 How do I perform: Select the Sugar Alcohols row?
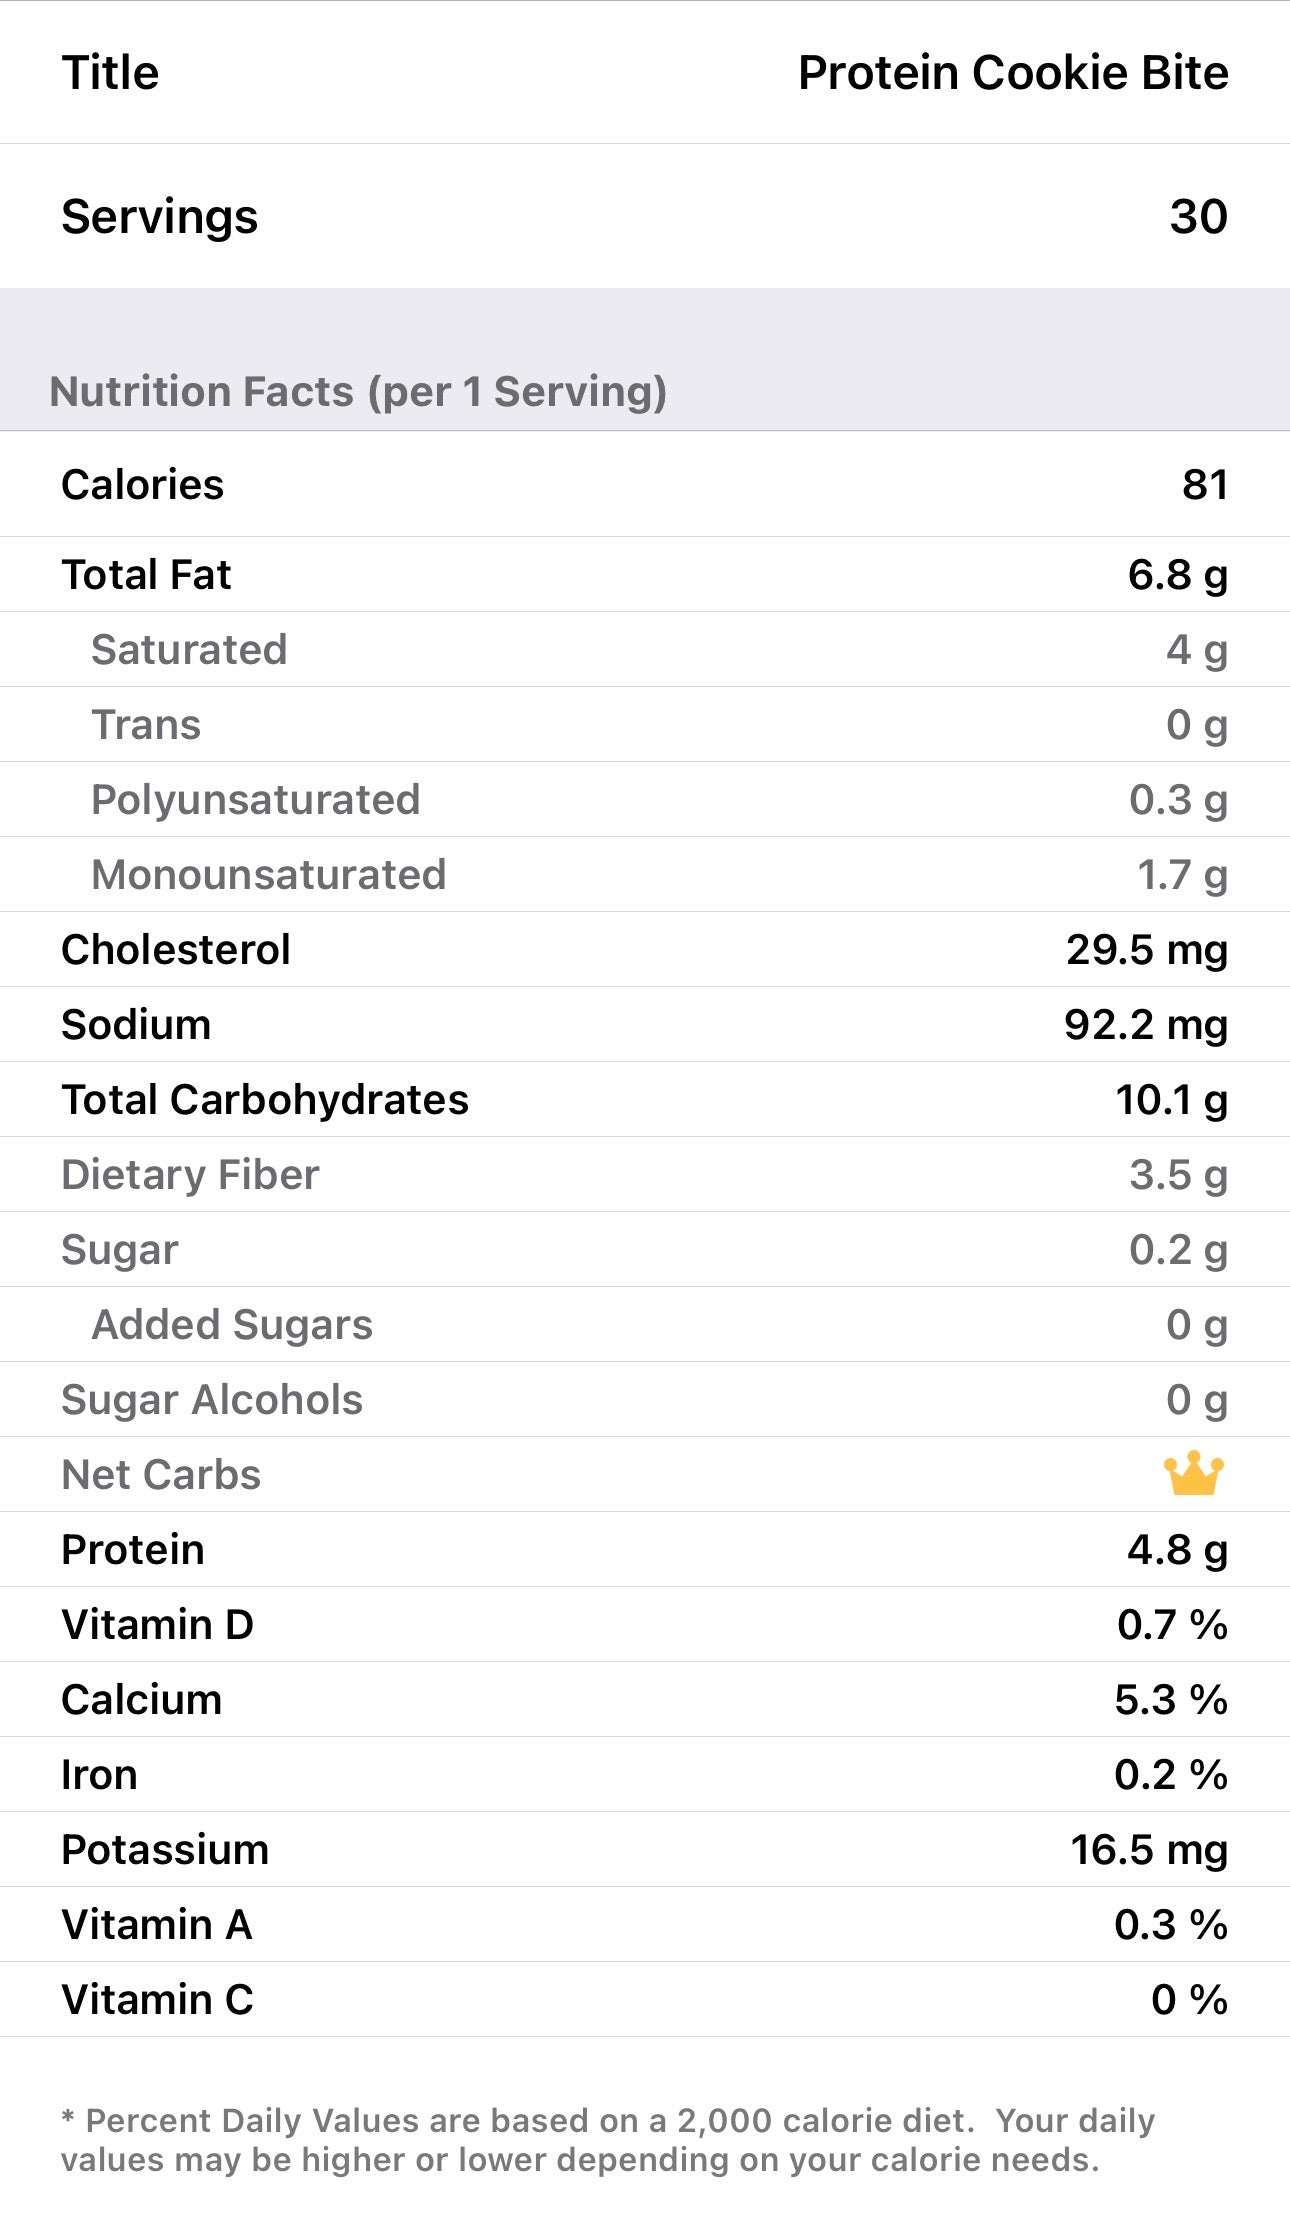[x=644, y=1399]
